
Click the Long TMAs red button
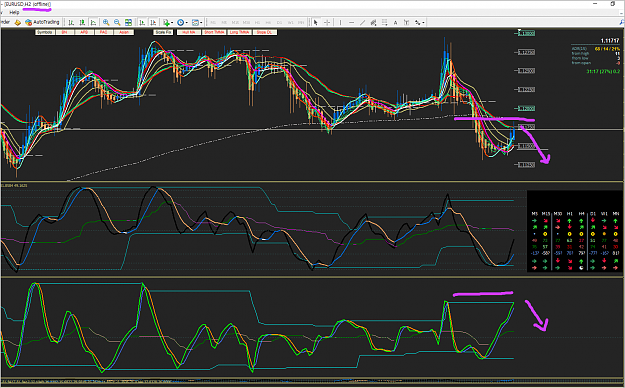(x=240, y=32)
